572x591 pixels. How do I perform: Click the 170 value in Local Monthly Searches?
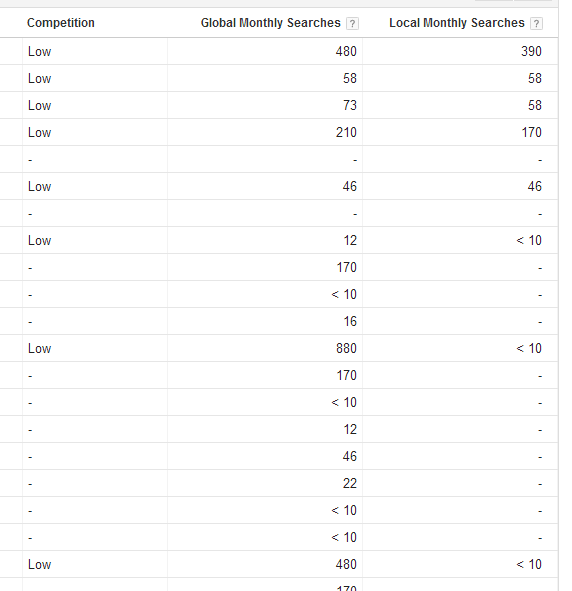pyautogui.click(x=531, y=132)
